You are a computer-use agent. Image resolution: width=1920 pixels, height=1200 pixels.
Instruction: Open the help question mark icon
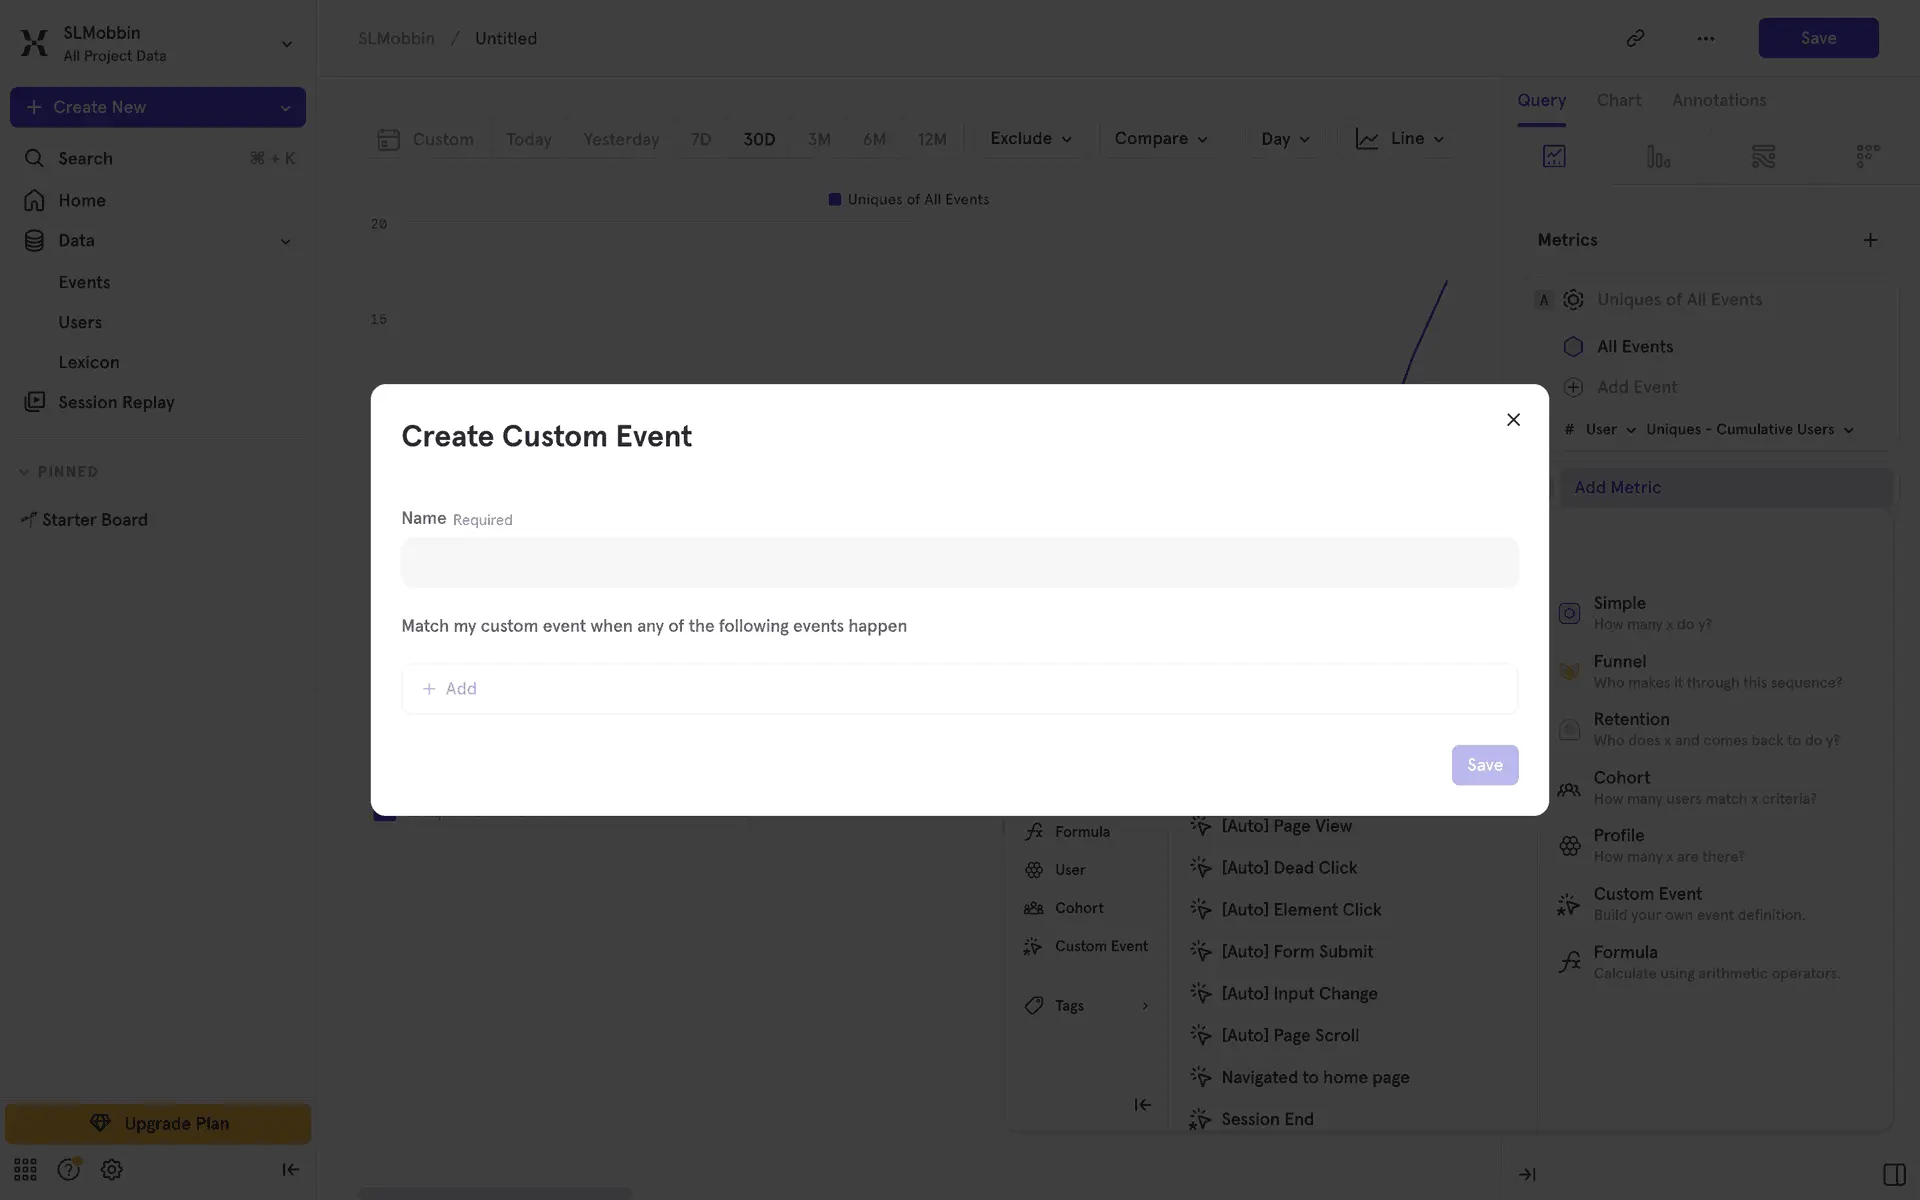click(68, 1169)
